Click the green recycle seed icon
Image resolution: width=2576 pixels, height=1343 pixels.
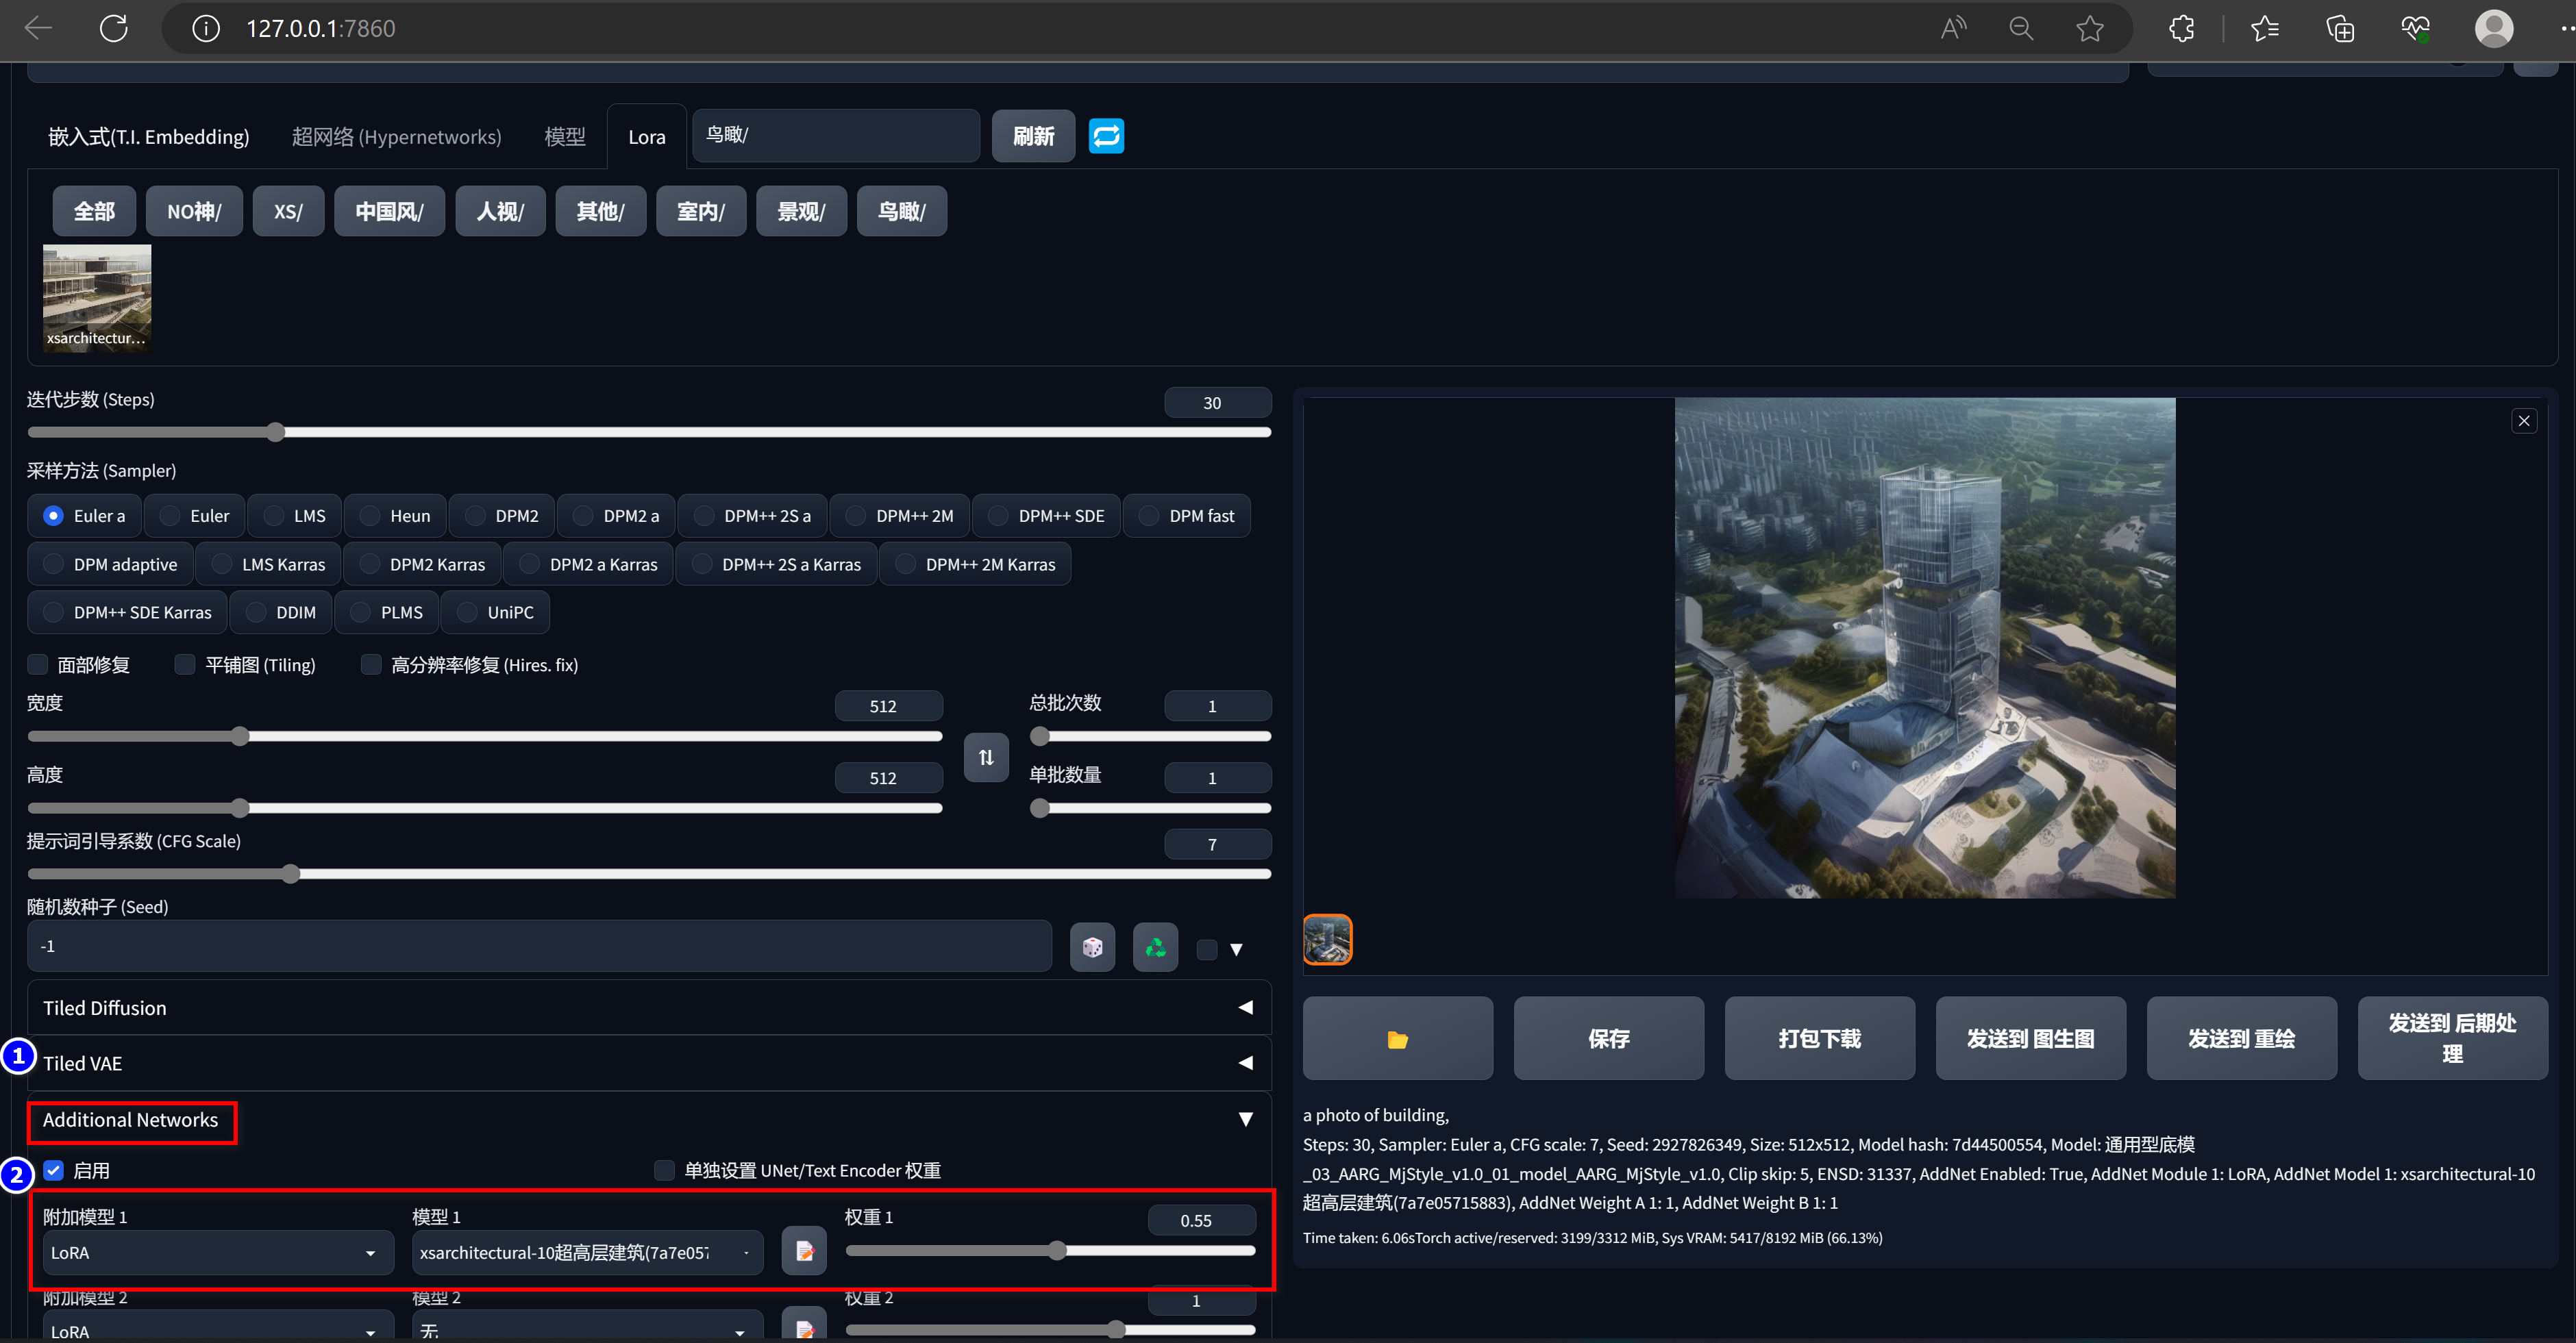tap(1155, 947)
